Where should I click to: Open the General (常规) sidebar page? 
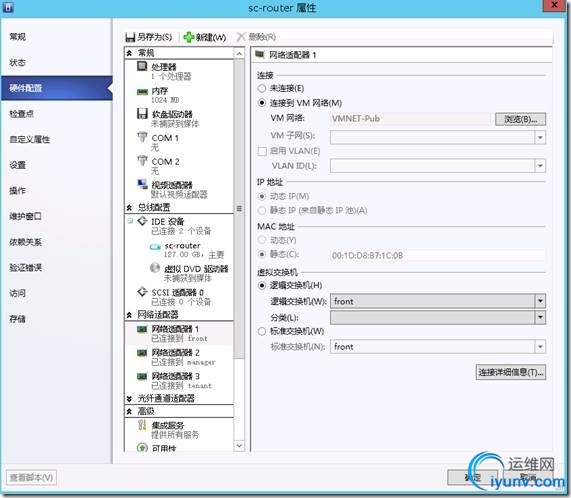click(x=56, y=37)
